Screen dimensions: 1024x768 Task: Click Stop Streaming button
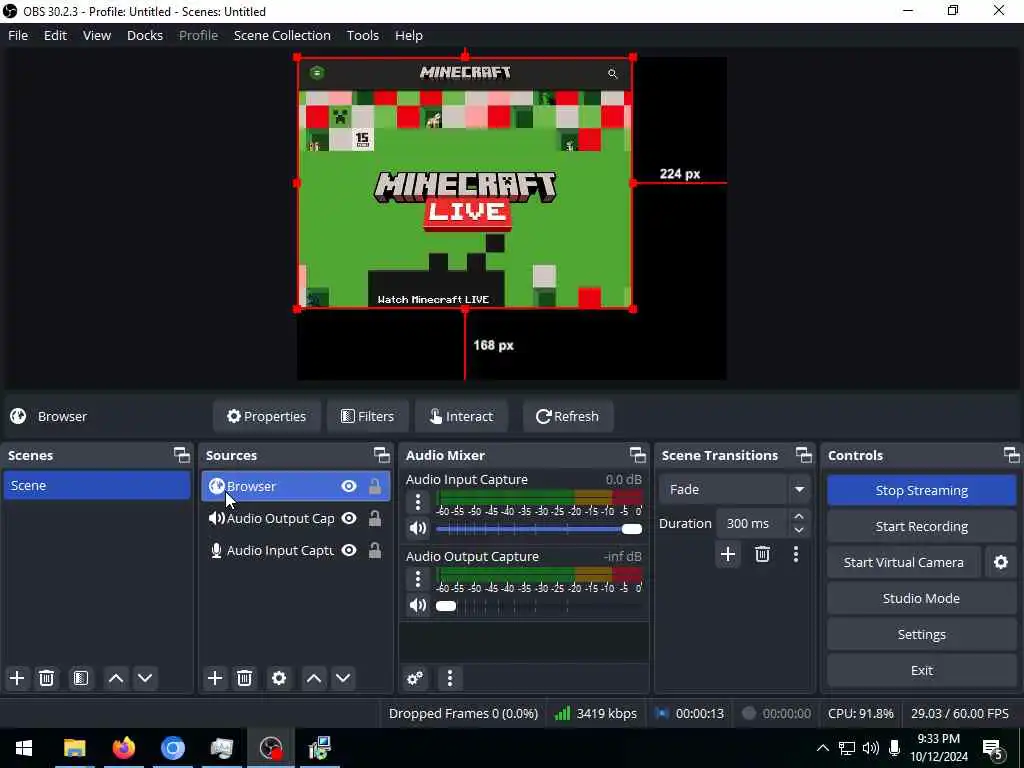[x=921, y=490]
